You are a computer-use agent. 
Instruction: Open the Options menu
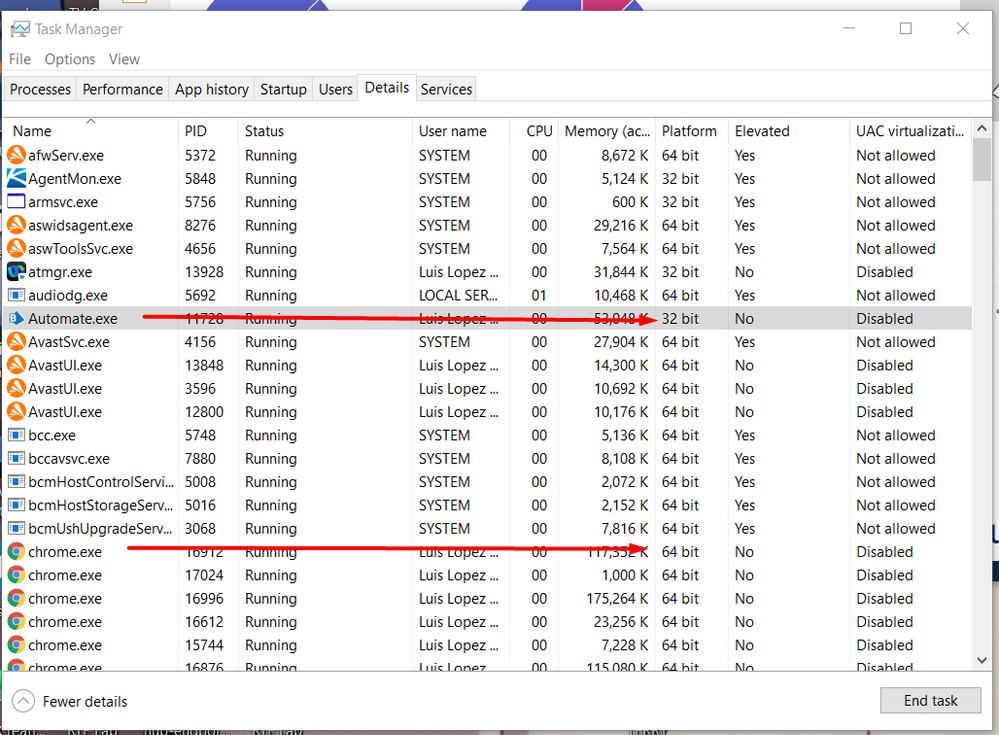(69, 59)
